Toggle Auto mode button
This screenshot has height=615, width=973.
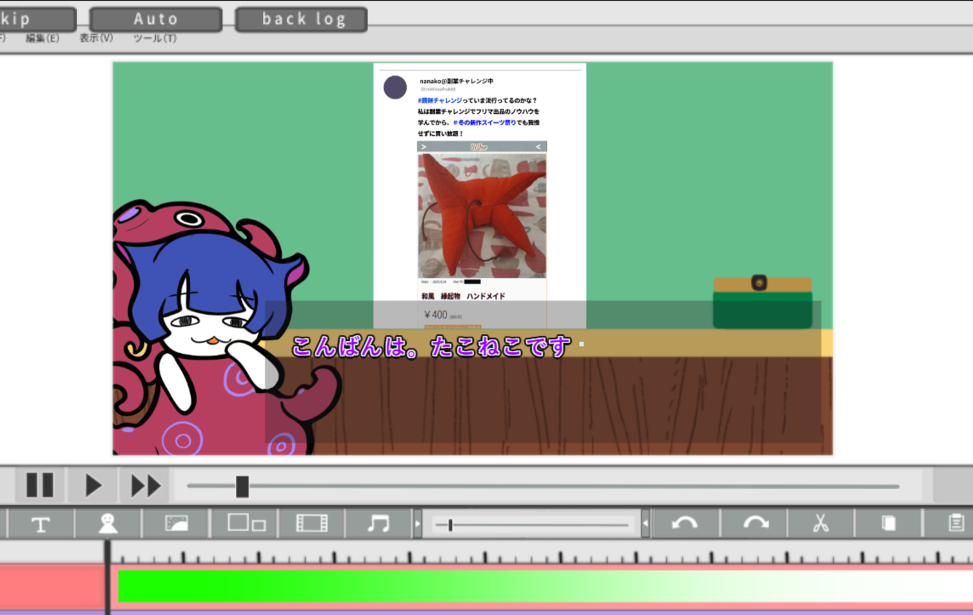coord(156,19)
